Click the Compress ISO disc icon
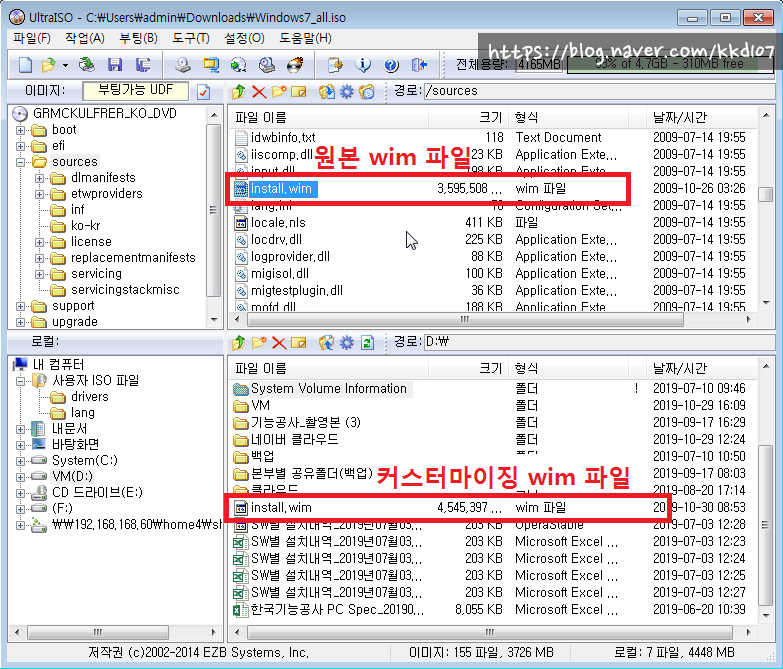This screenshot has height=669, width=783. [x=239, y=65]
